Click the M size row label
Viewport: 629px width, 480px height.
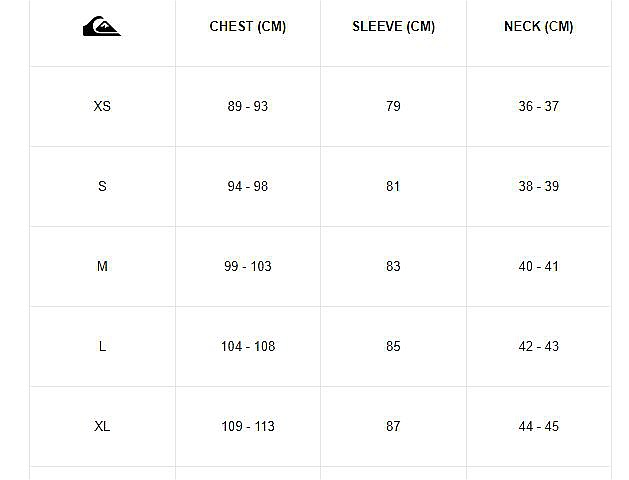tap(102, 266)
